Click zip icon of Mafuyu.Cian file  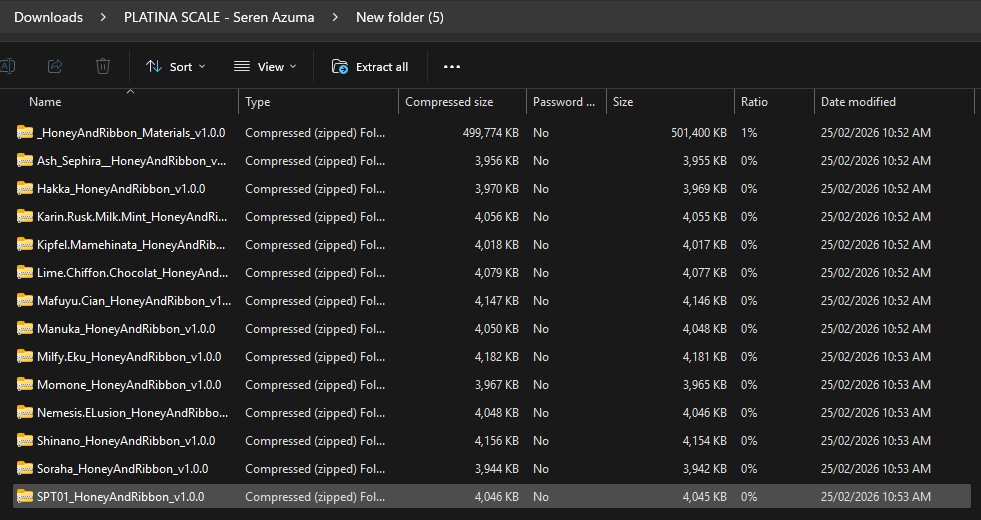click(25, 300)
